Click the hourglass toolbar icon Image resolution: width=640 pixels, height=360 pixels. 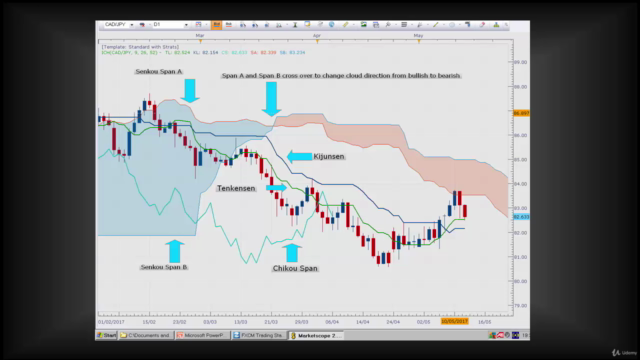coord(295,25)
